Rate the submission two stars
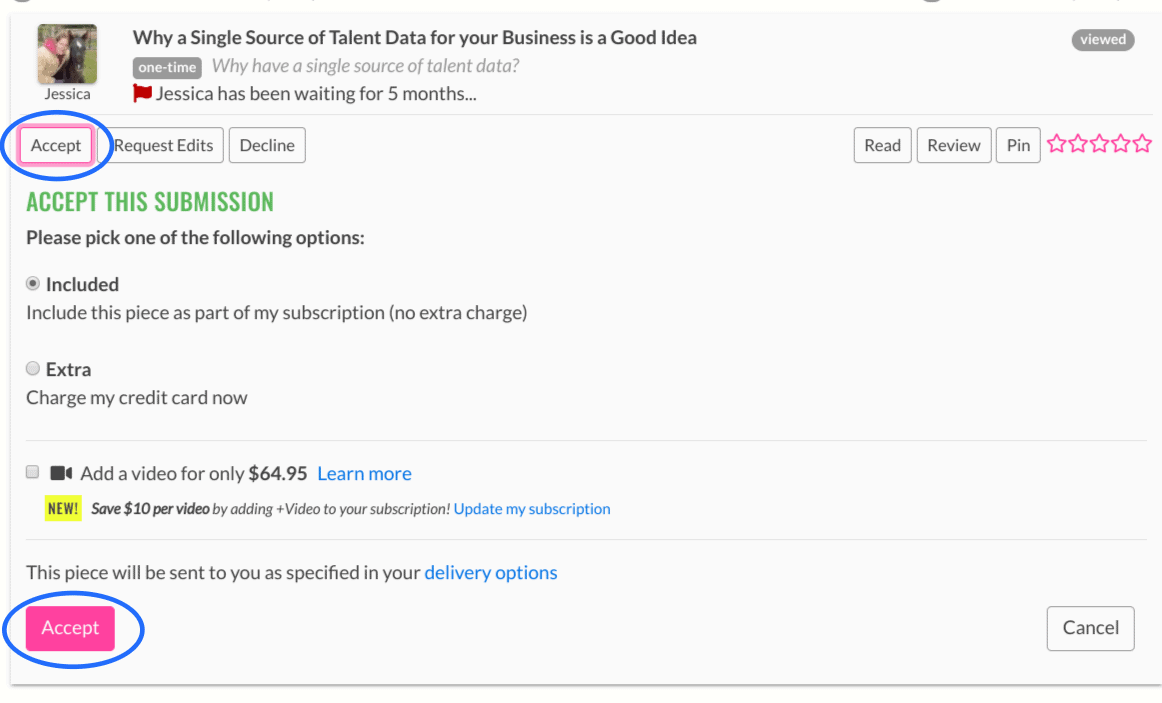 click(x=1078, y=144)
